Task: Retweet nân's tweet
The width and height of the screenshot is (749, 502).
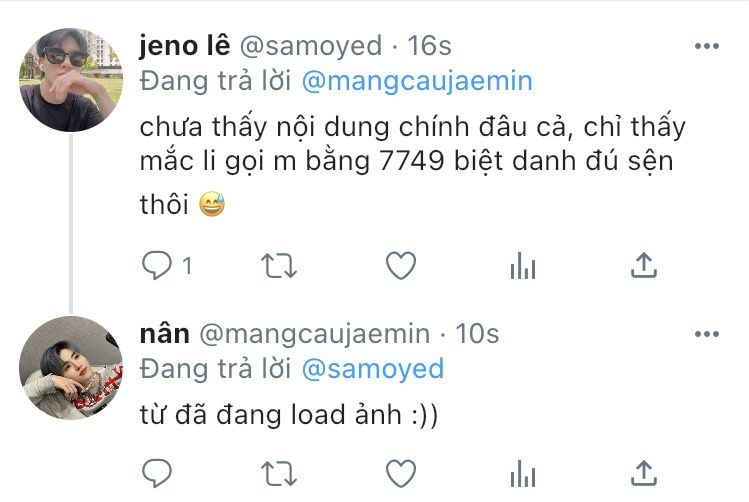Action: pyautogui.click(x=279, y=473)
